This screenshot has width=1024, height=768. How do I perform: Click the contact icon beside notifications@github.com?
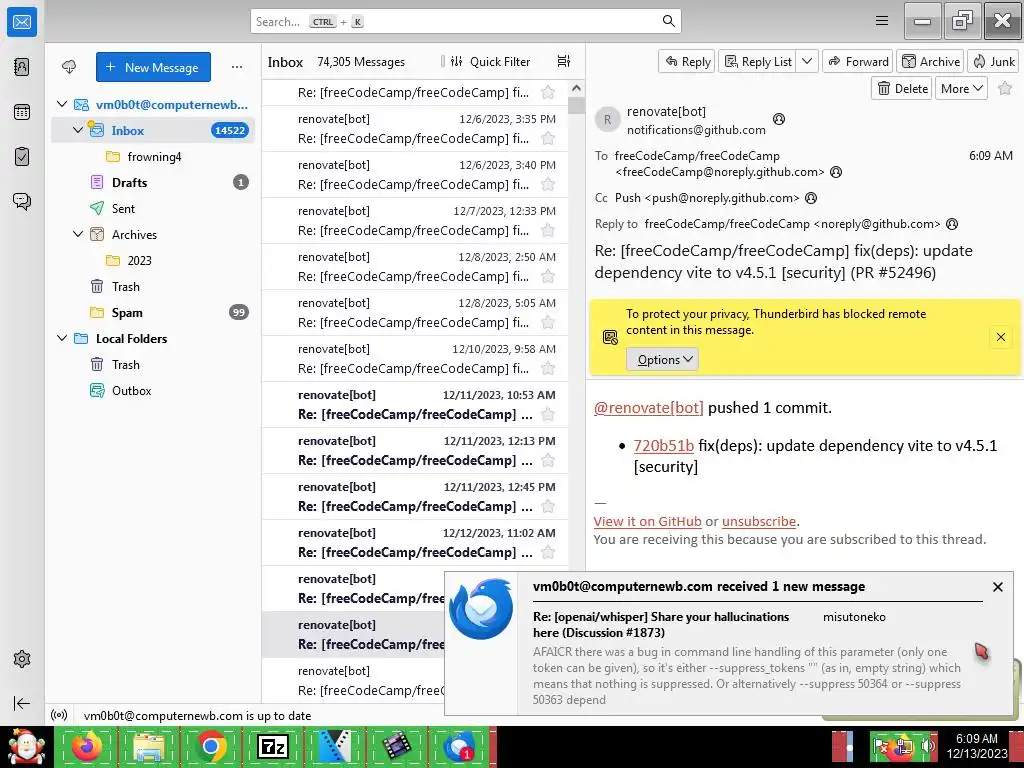779,119
